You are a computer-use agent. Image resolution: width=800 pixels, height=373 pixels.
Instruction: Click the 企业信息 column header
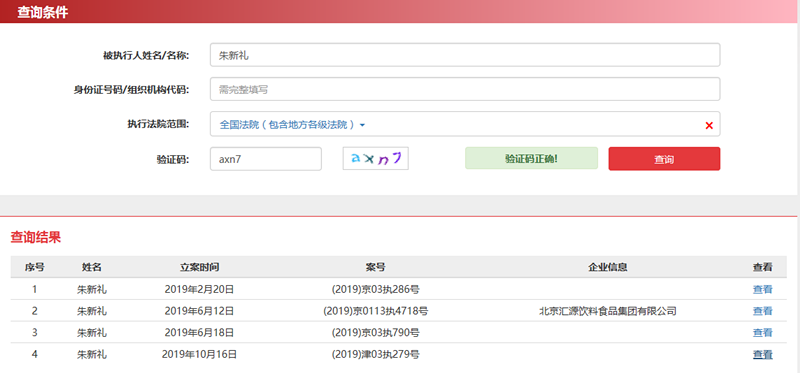coord(608,267)
